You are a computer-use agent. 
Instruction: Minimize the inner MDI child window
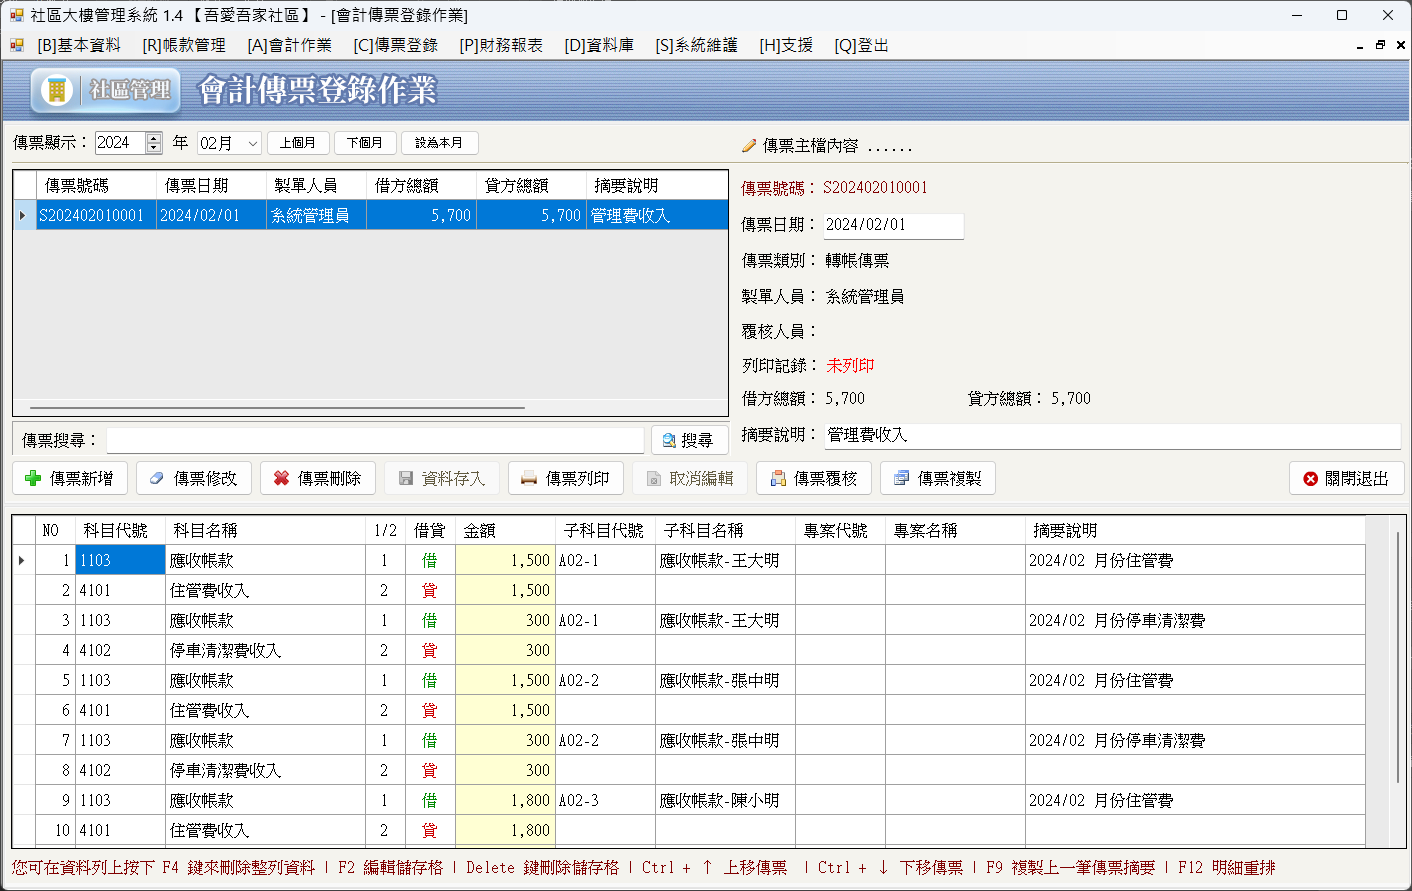[1360, 45]
